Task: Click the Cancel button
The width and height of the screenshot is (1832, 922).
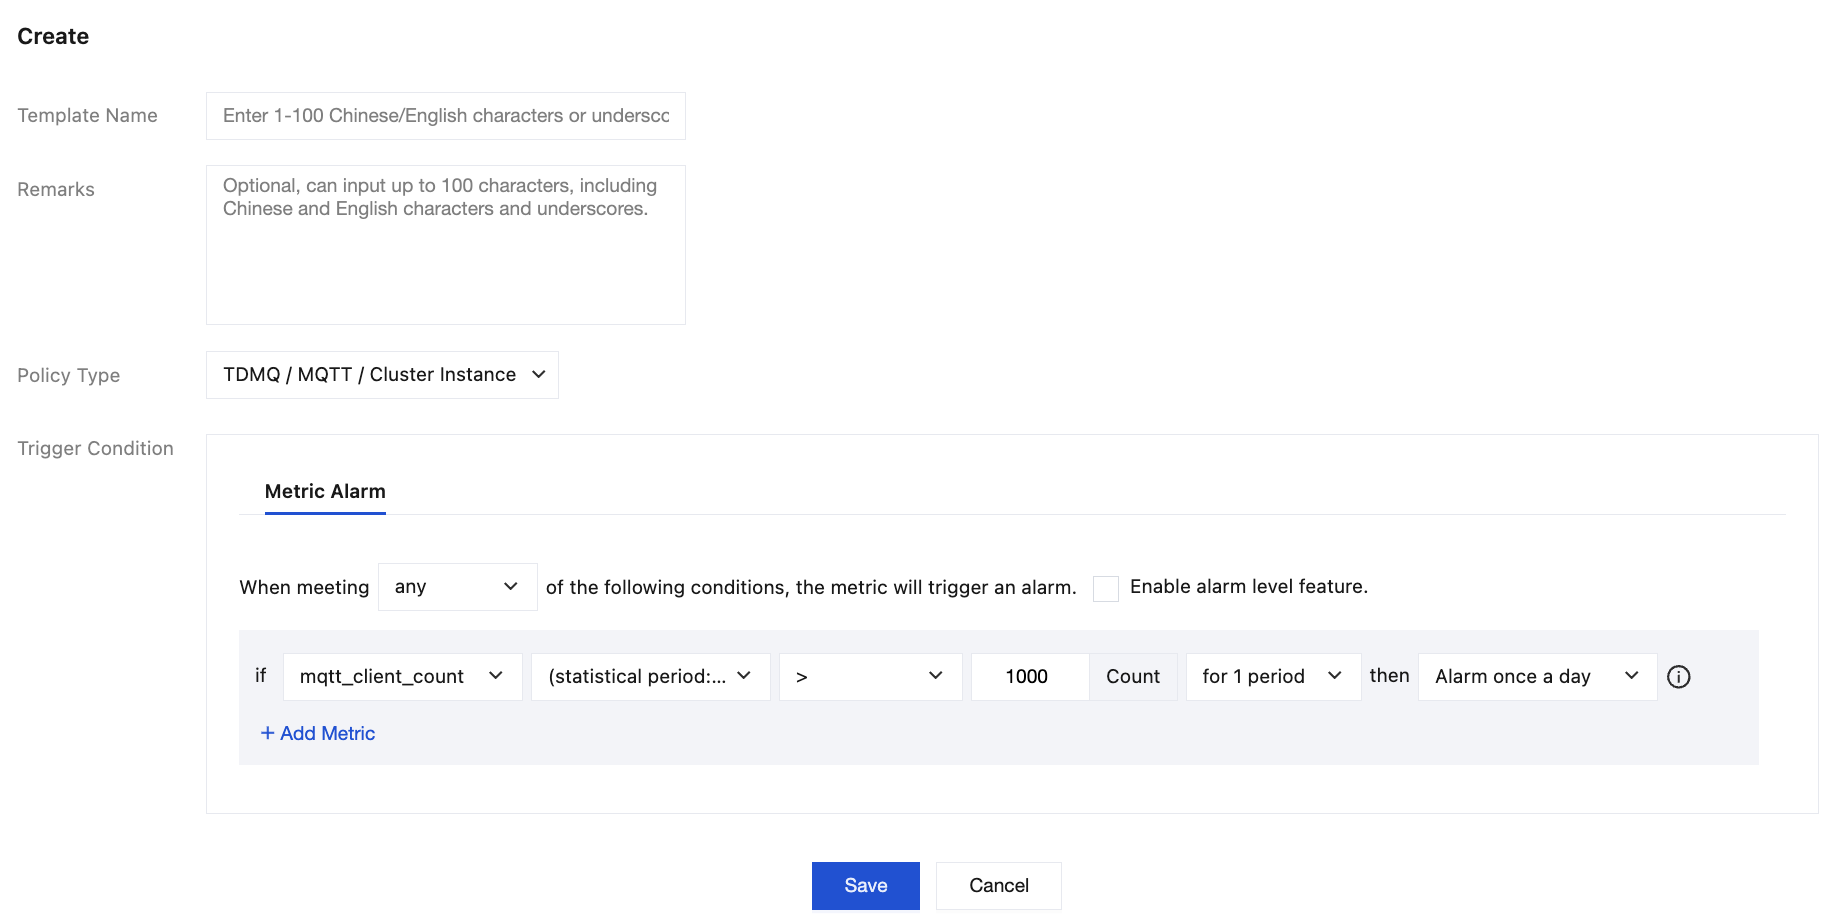Action: point(998,885)
